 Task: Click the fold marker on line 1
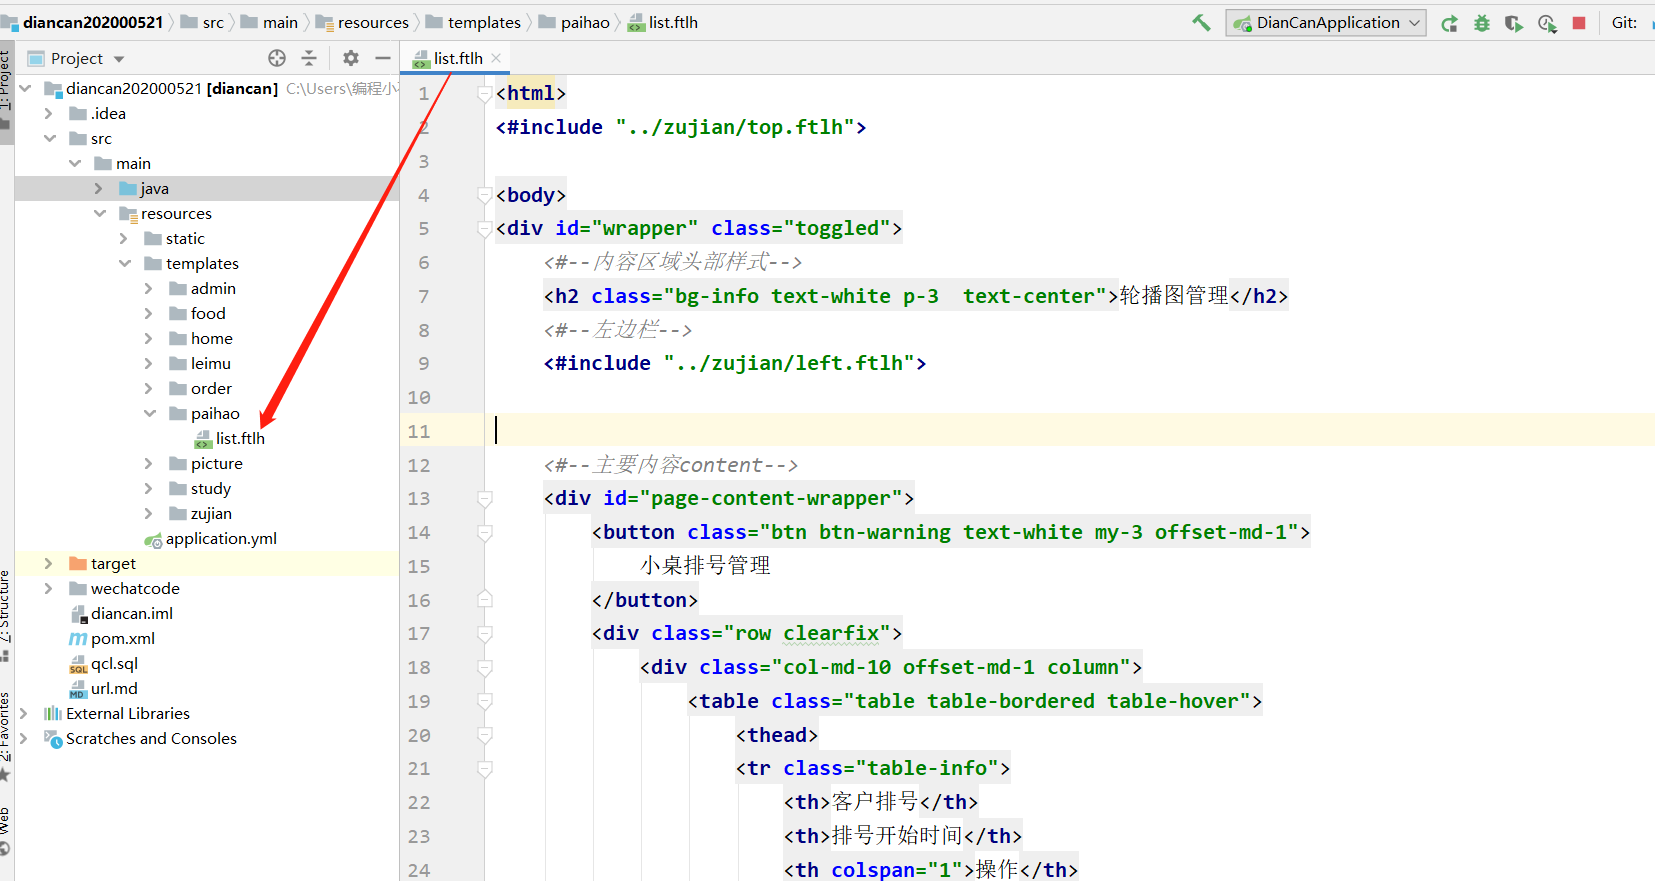click(485, 93)
